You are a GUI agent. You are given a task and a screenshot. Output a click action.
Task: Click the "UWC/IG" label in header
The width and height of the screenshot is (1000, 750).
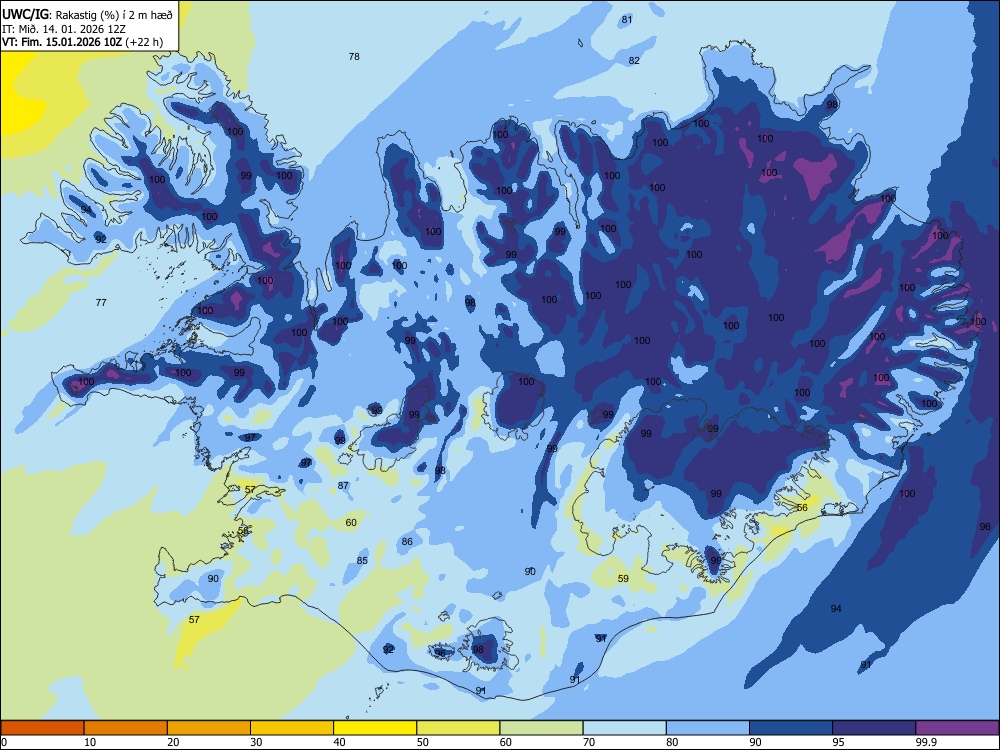click(x=26, y=15)
